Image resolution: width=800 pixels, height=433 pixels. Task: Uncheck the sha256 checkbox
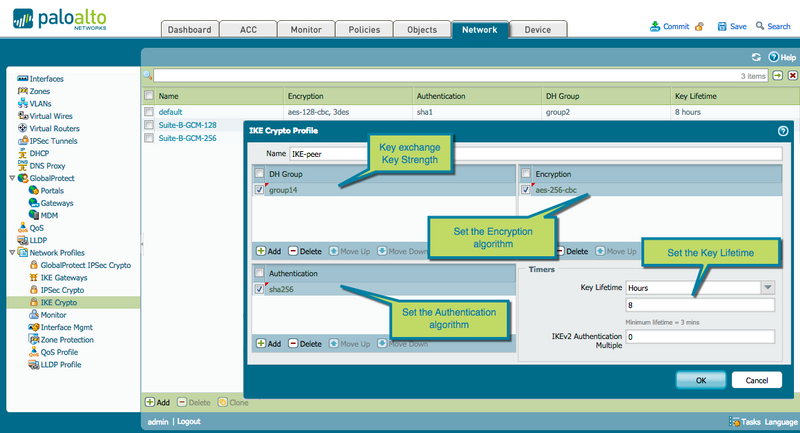tap(259, 289)
